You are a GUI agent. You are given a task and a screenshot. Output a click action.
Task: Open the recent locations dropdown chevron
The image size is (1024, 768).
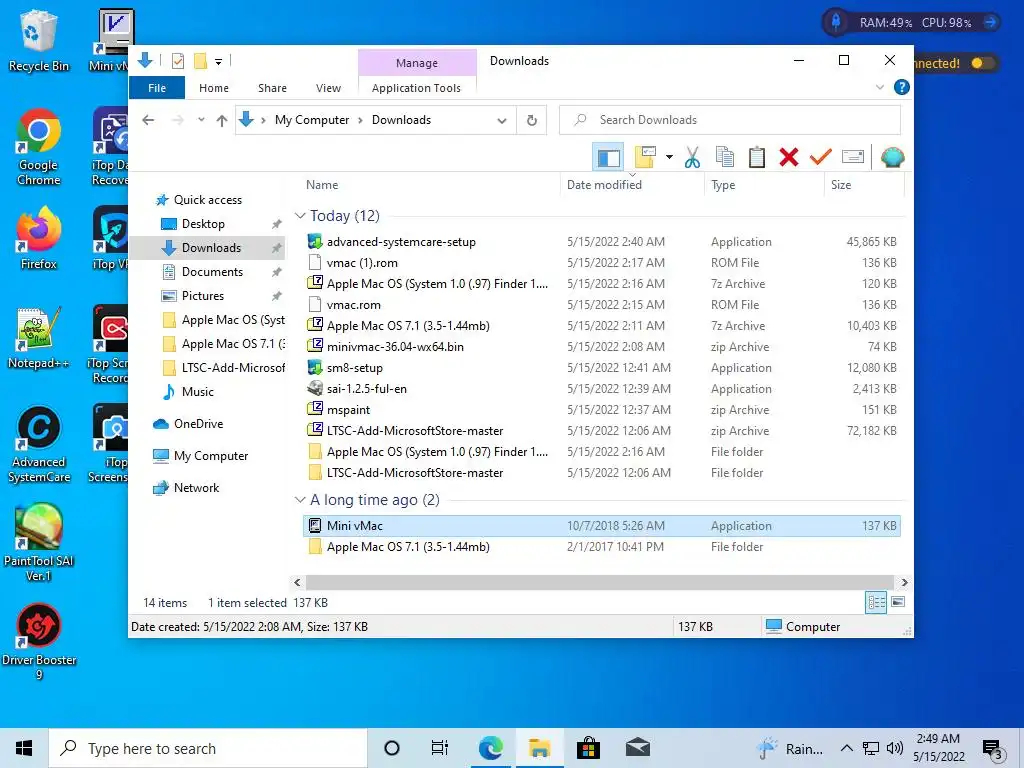[x=201, y=120]
